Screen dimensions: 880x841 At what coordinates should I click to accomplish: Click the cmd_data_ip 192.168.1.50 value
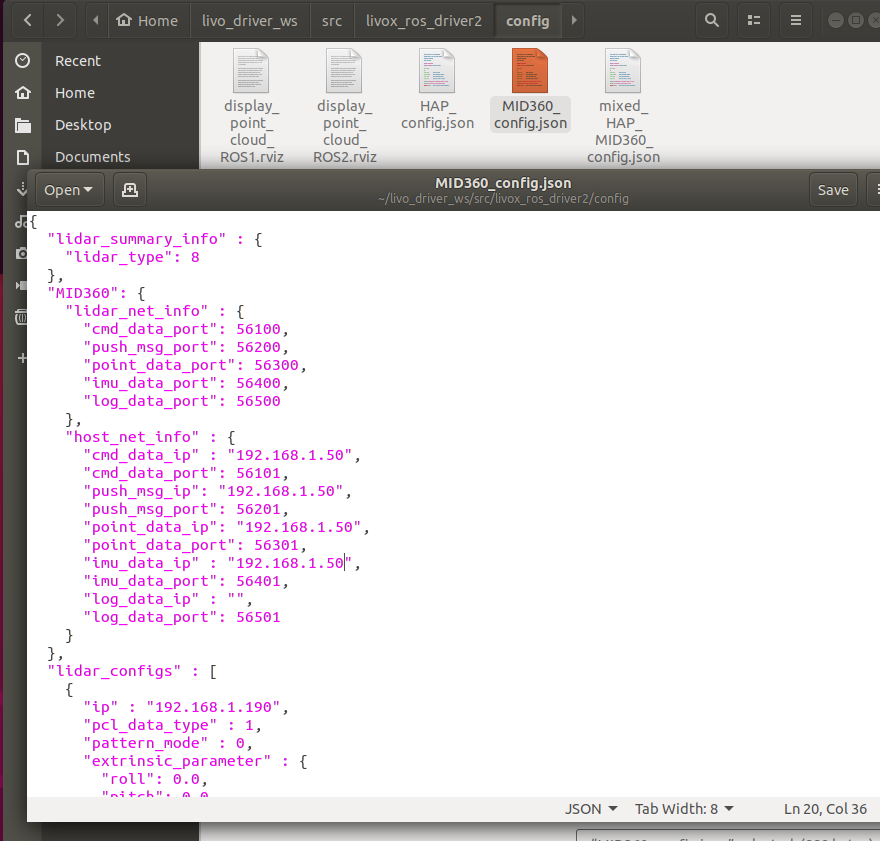point(290,455)
